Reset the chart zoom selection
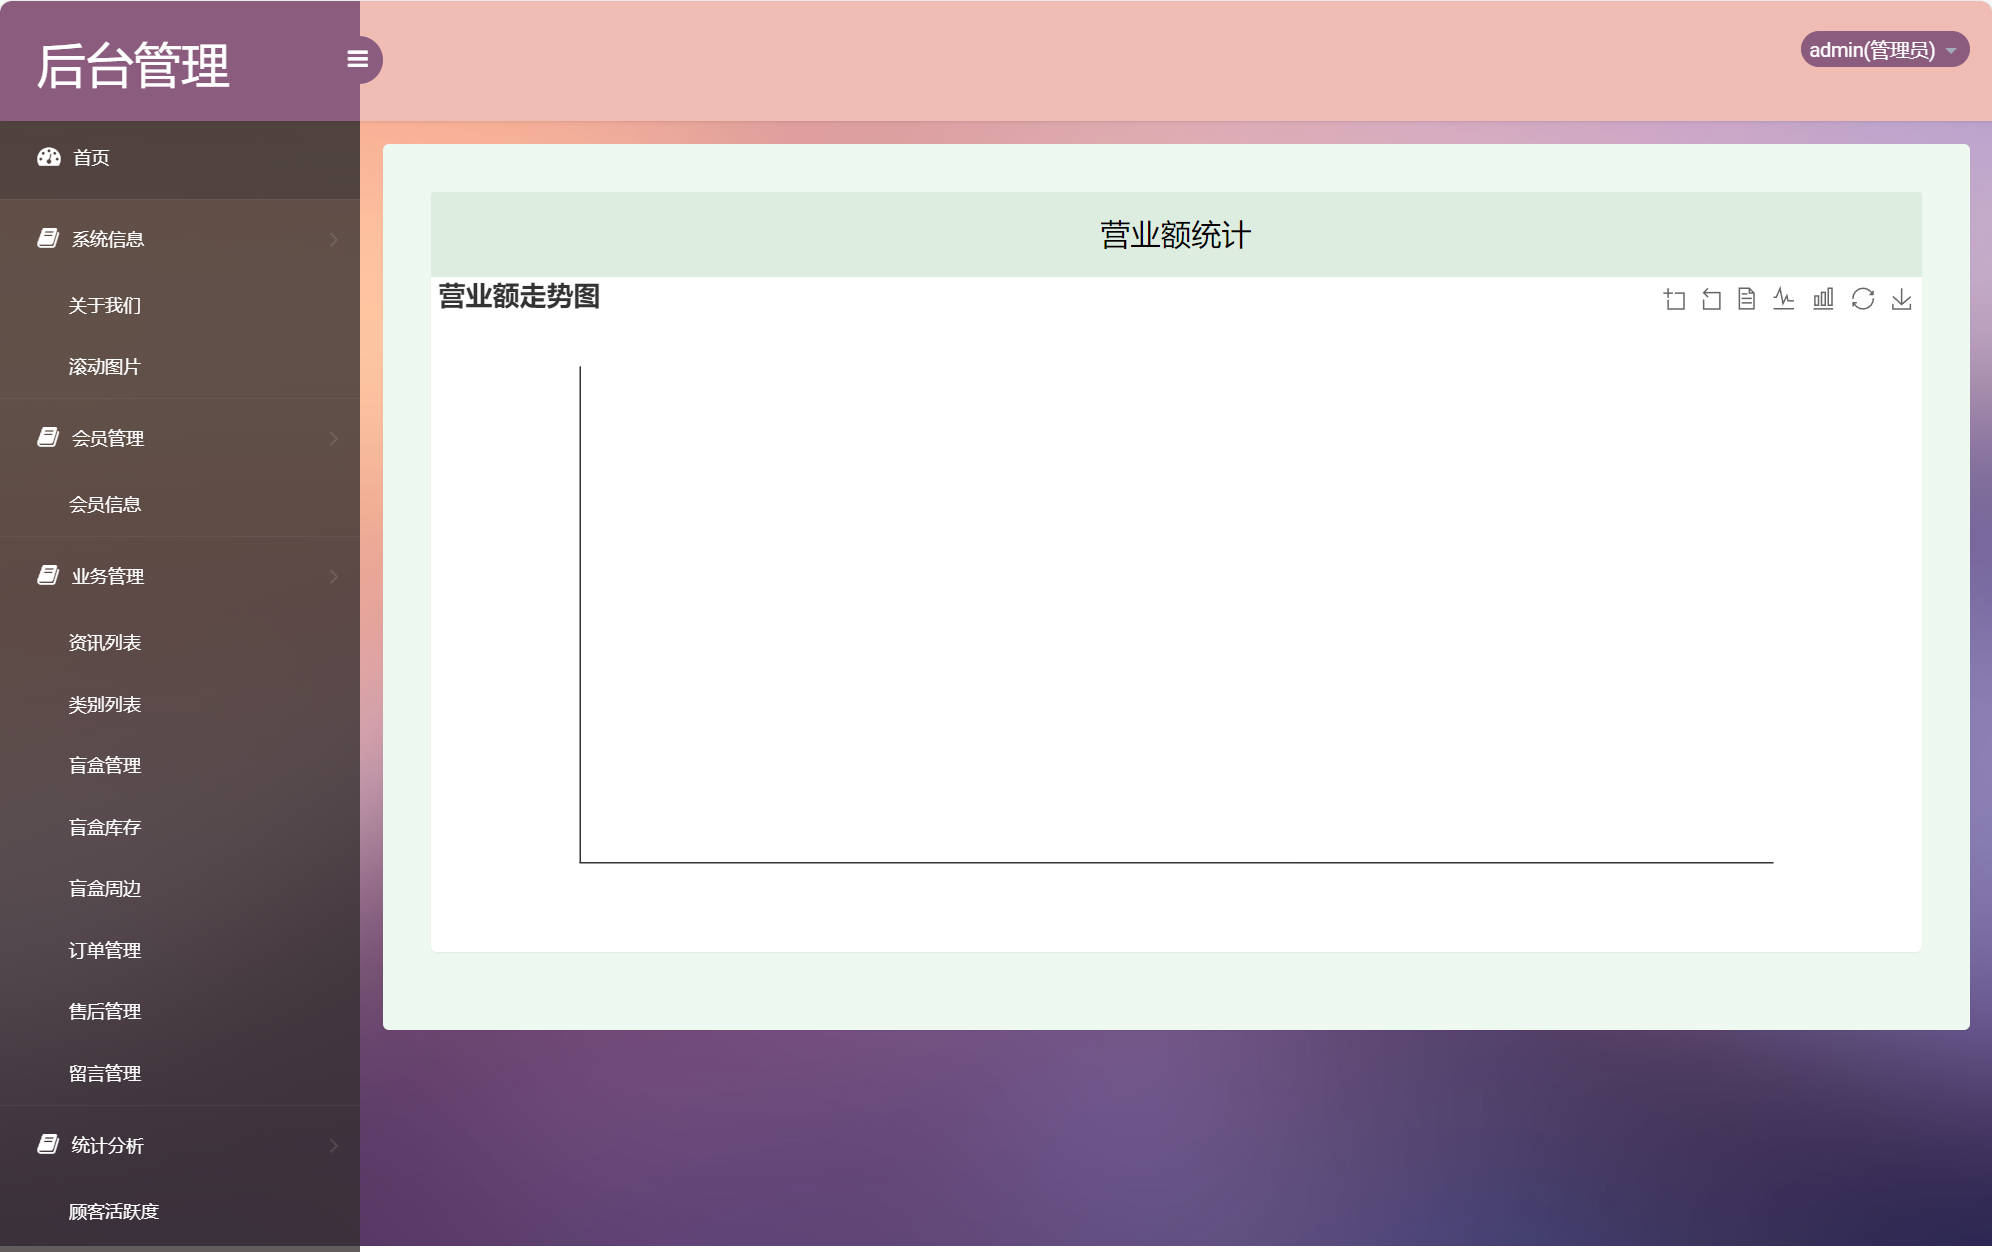1992x1252 pixels. tap(1711, 299)
